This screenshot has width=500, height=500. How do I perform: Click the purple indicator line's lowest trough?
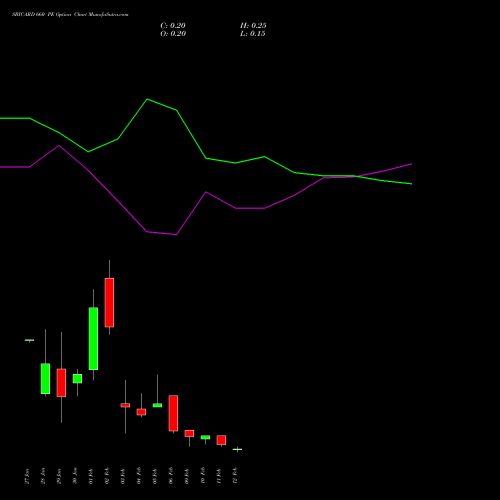click(176, 235)
